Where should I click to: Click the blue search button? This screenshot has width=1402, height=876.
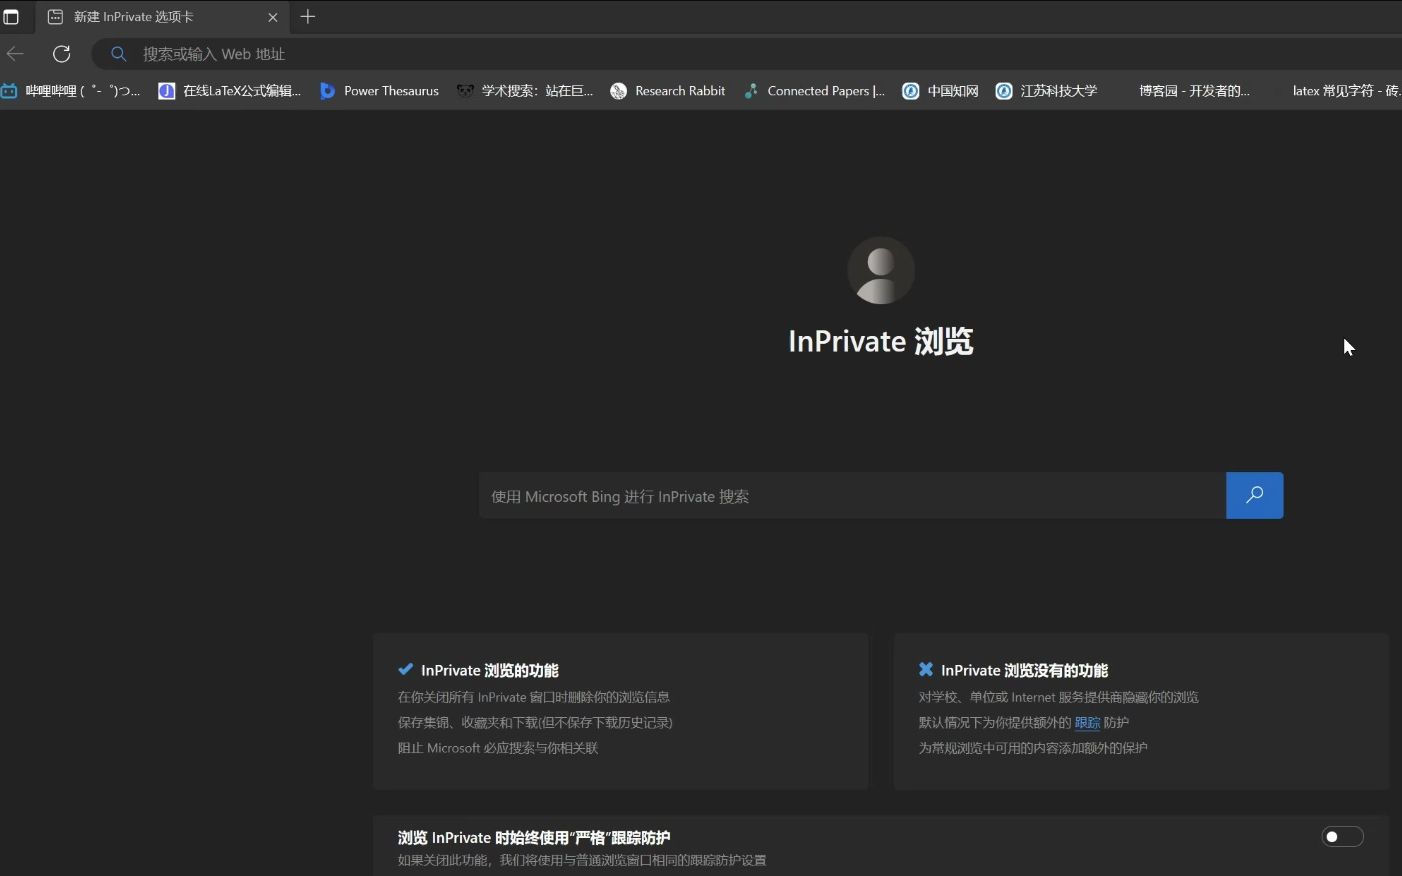1254,496
